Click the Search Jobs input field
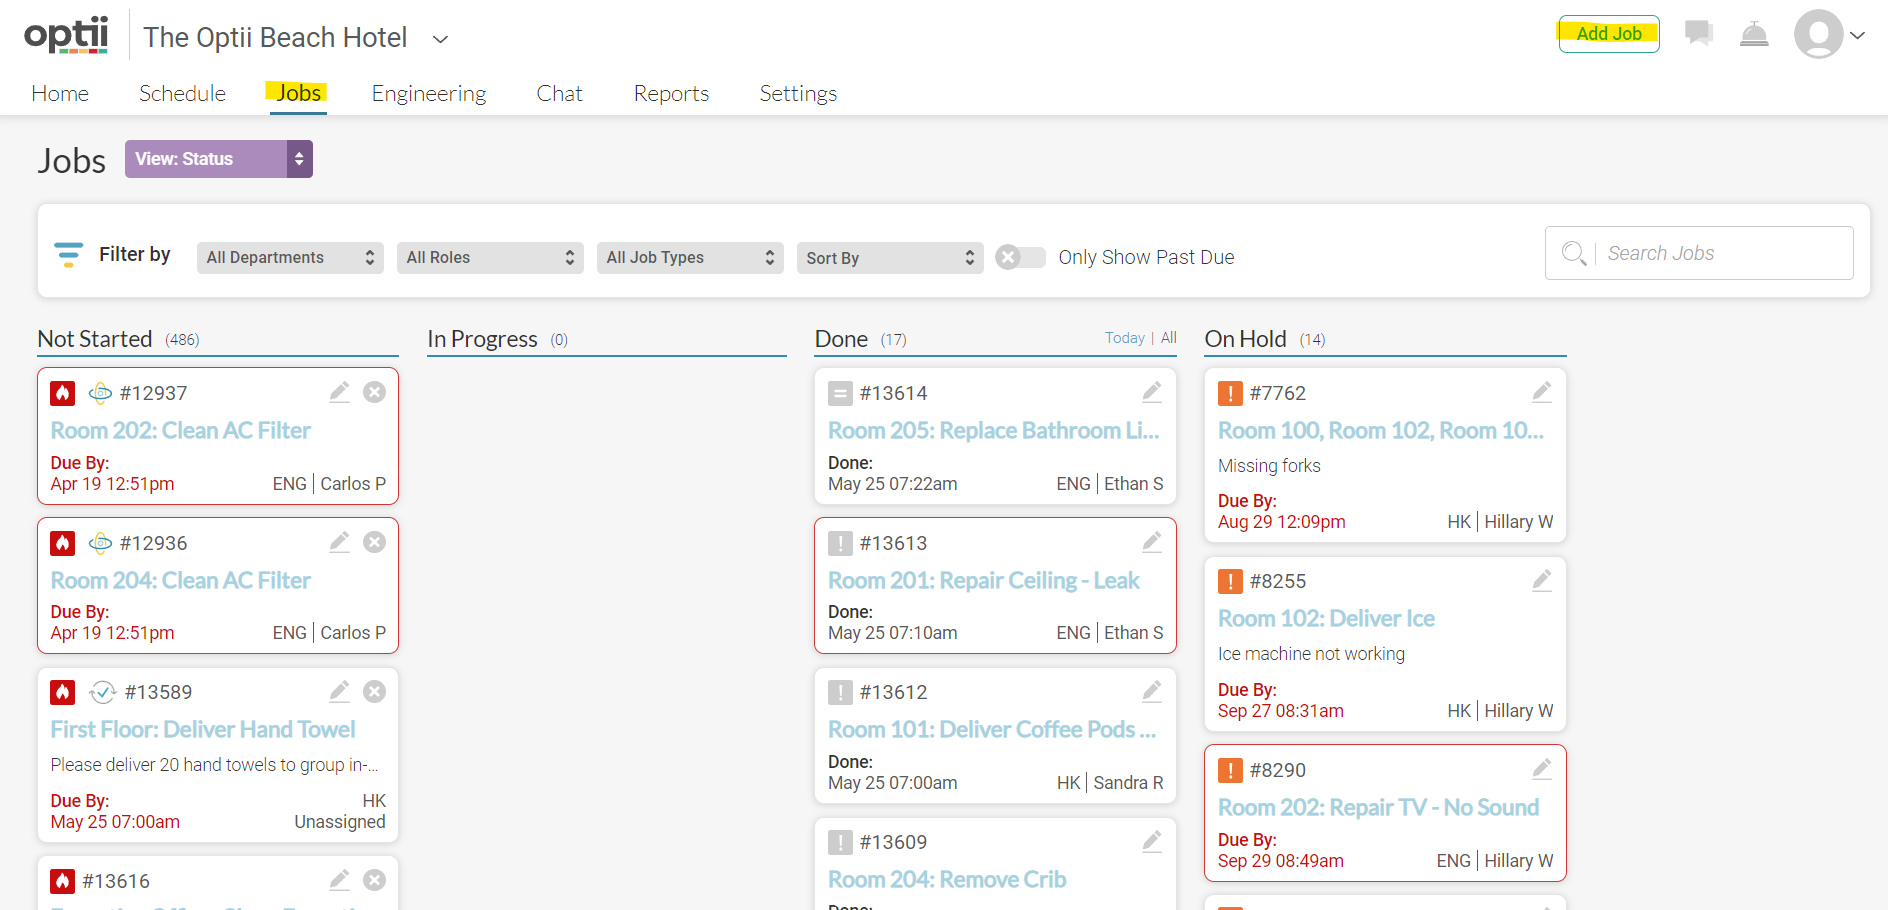Screen dimensions: 1888x910 click(1699, 253)
